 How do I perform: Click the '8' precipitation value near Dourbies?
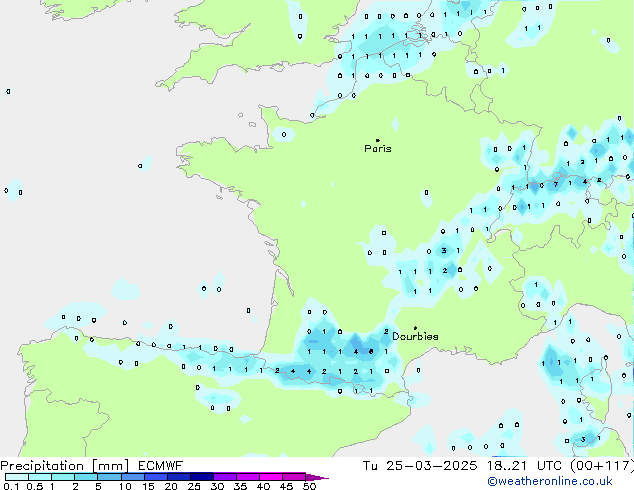point(371,352)
